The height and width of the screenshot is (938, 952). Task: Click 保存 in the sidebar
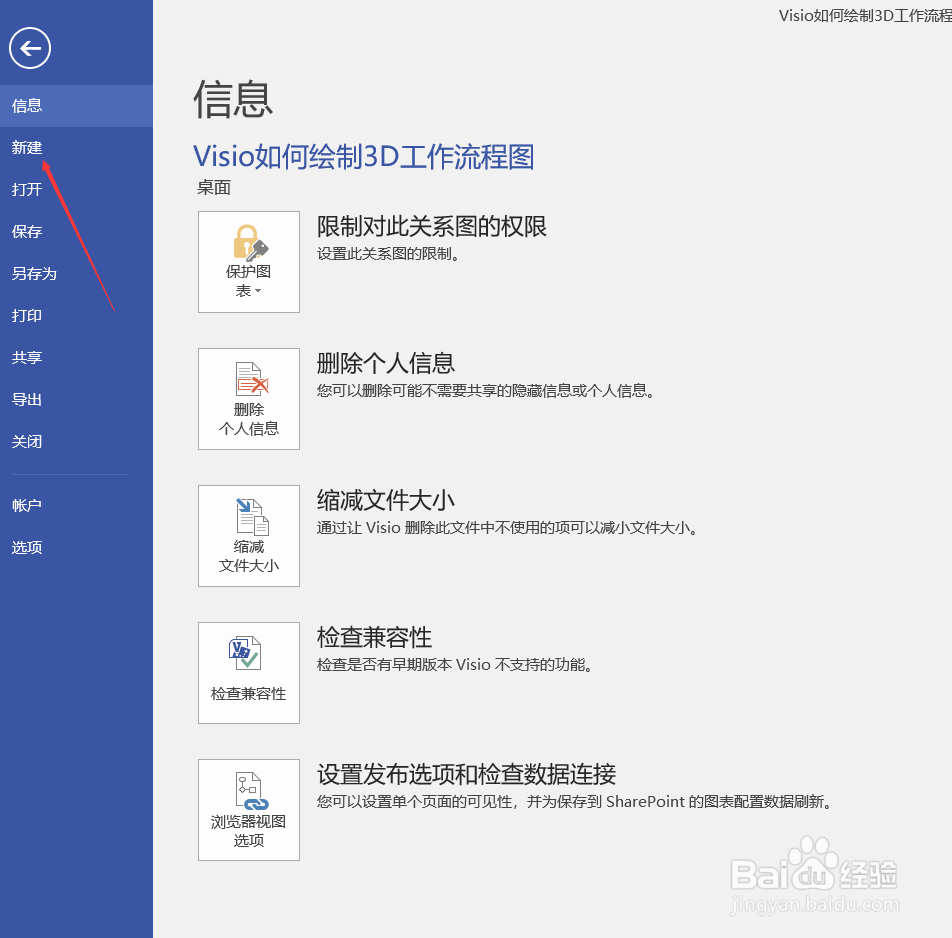pos(76,231)
